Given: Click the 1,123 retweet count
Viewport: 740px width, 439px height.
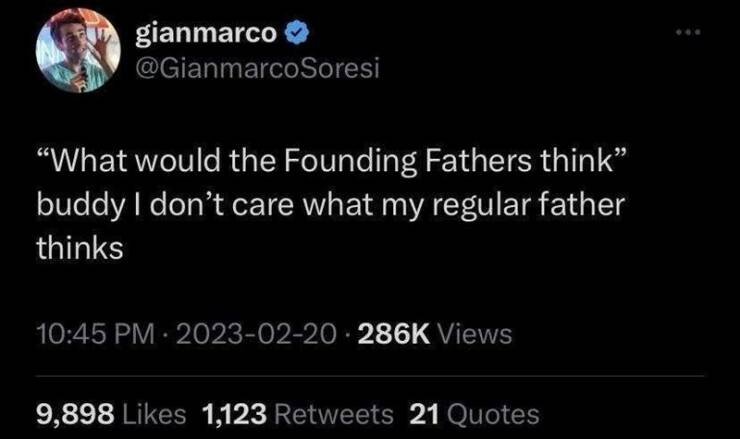Looking at the screenshot, I should (x=232, y=413).
